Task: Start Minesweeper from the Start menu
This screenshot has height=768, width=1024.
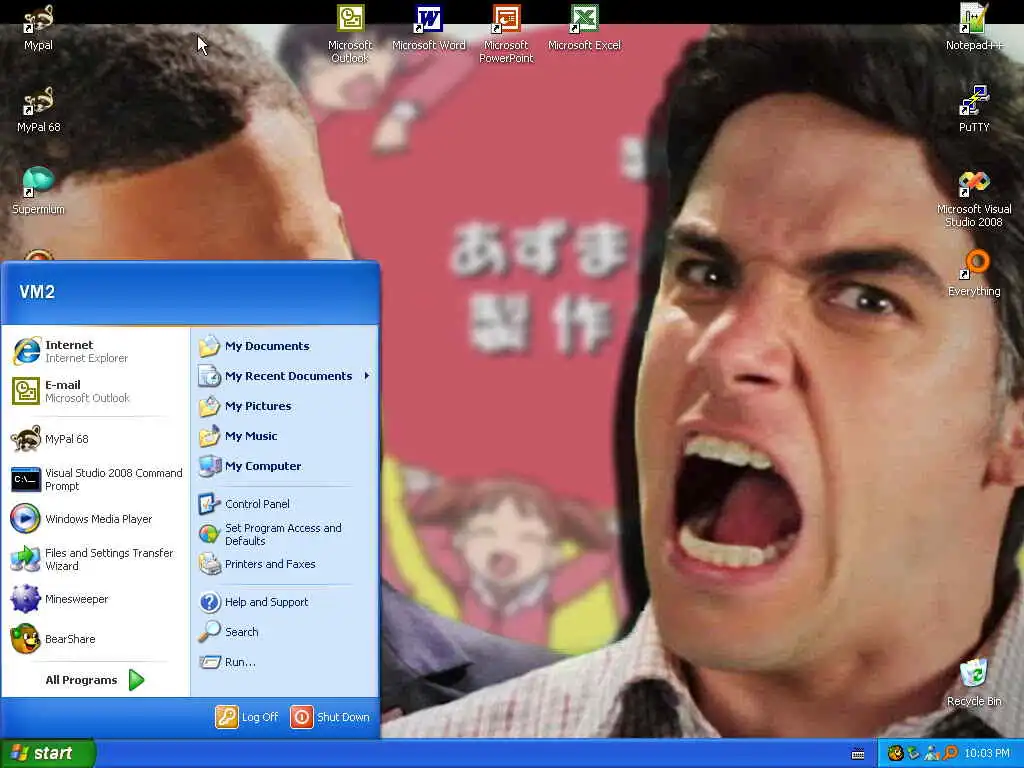Action: [x=96, y=599]
